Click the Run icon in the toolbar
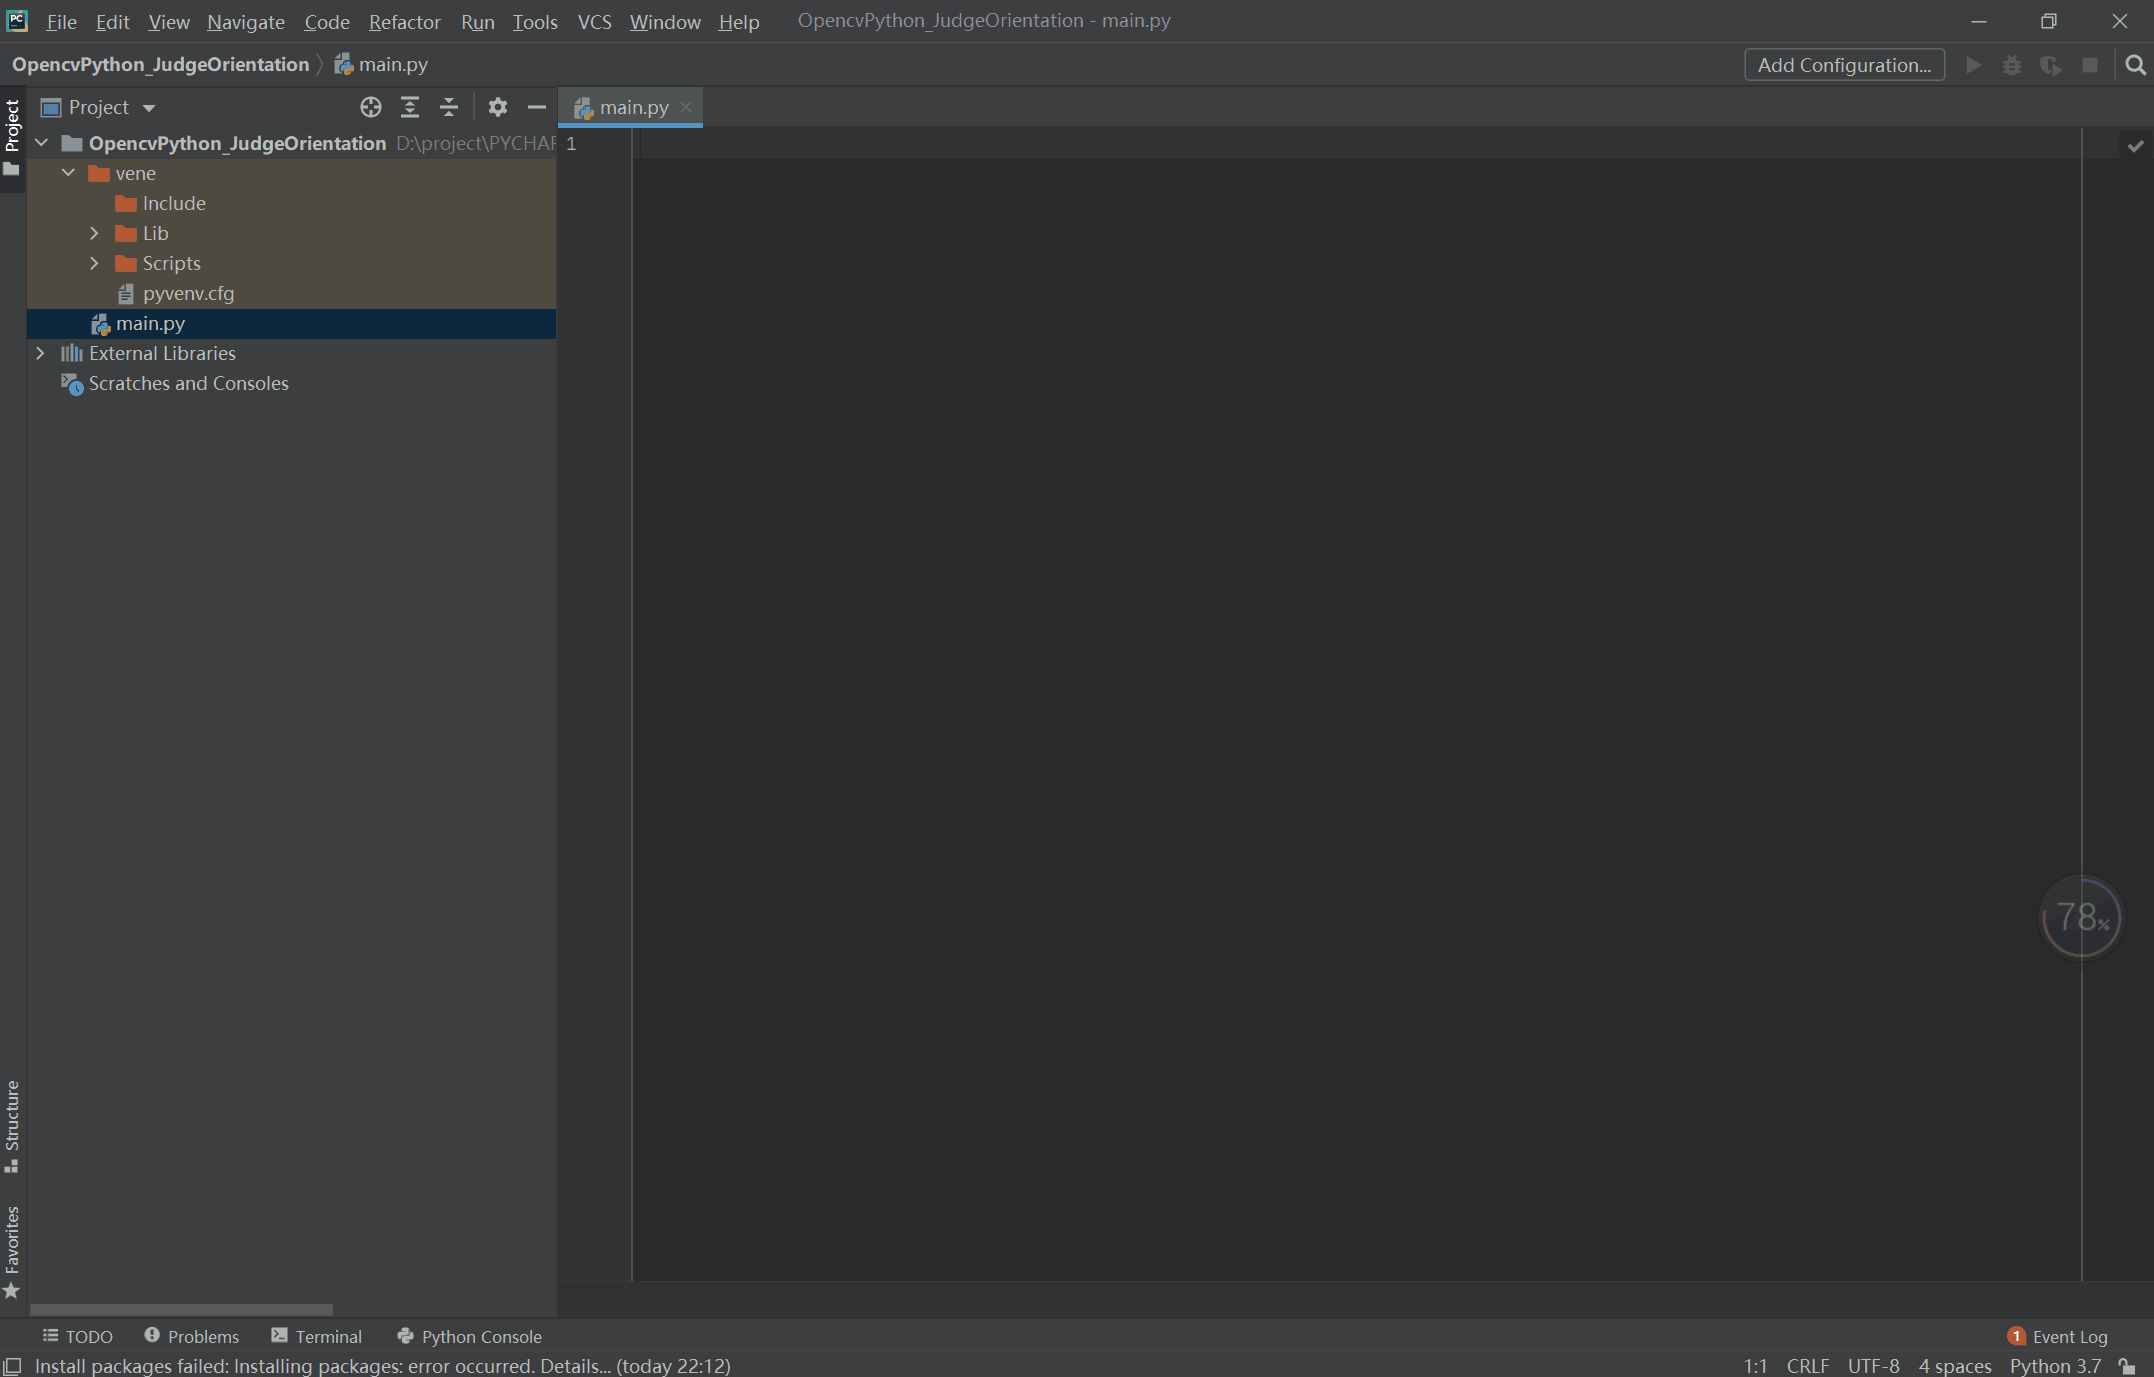 [x=1972, y=64]
